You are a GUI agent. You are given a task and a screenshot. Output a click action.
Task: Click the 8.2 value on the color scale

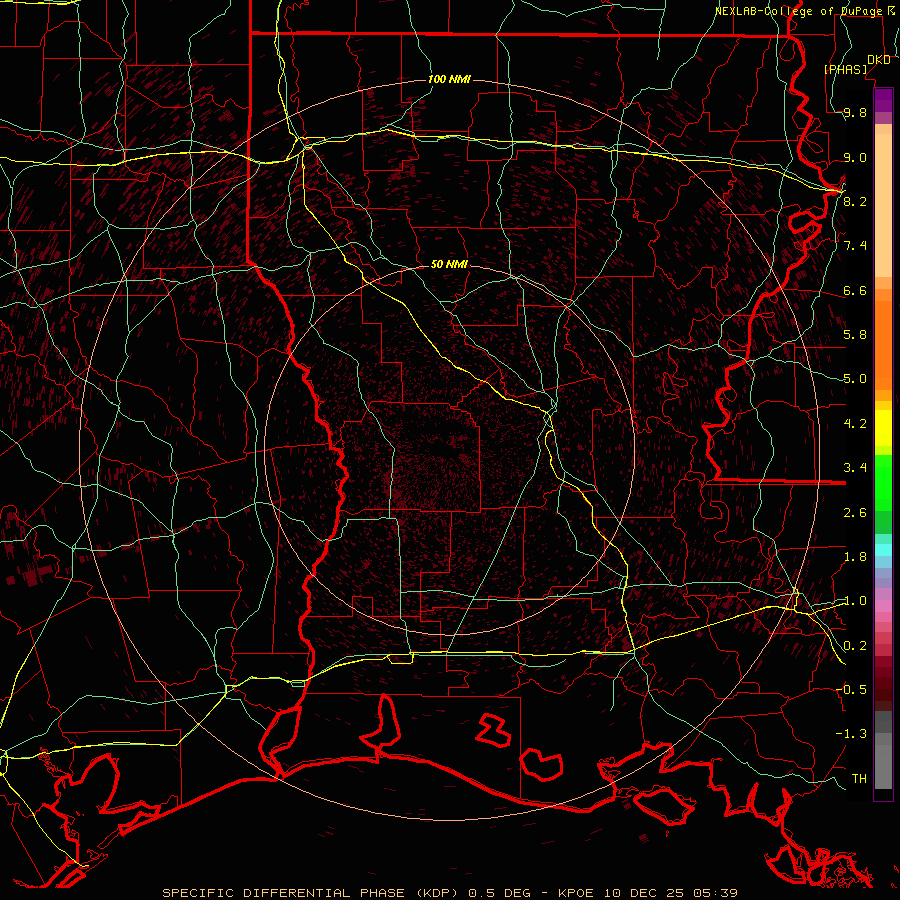(x=855, y=201)
